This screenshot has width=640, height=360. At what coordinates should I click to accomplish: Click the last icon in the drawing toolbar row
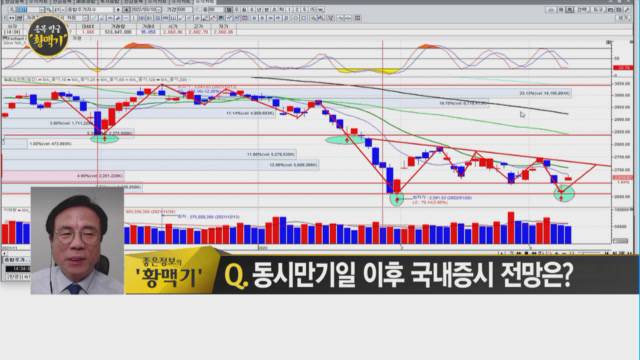[x=358, y=18]
